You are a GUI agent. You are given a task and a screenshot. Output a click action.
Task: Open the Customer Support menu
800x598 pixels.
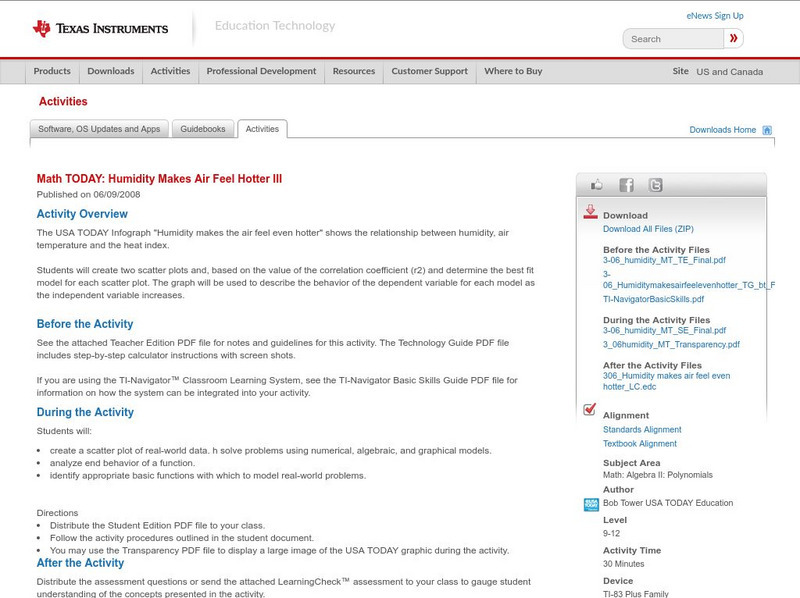point(430,71)
